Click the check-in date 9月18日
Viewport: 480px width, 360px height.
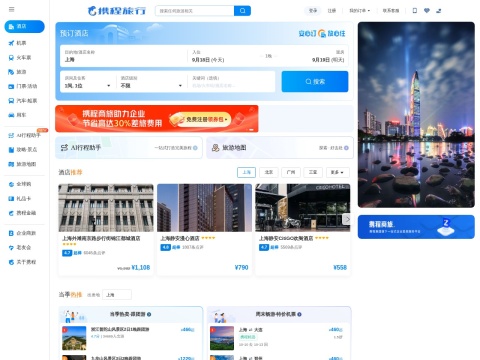208,60
